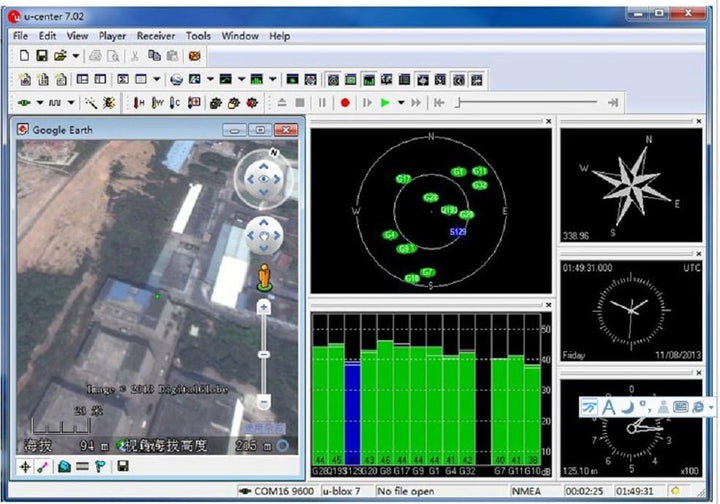The image size is (720, 504).
Task: Click the flag placemark icon under Google Earth map
Action: click(100, 467)
